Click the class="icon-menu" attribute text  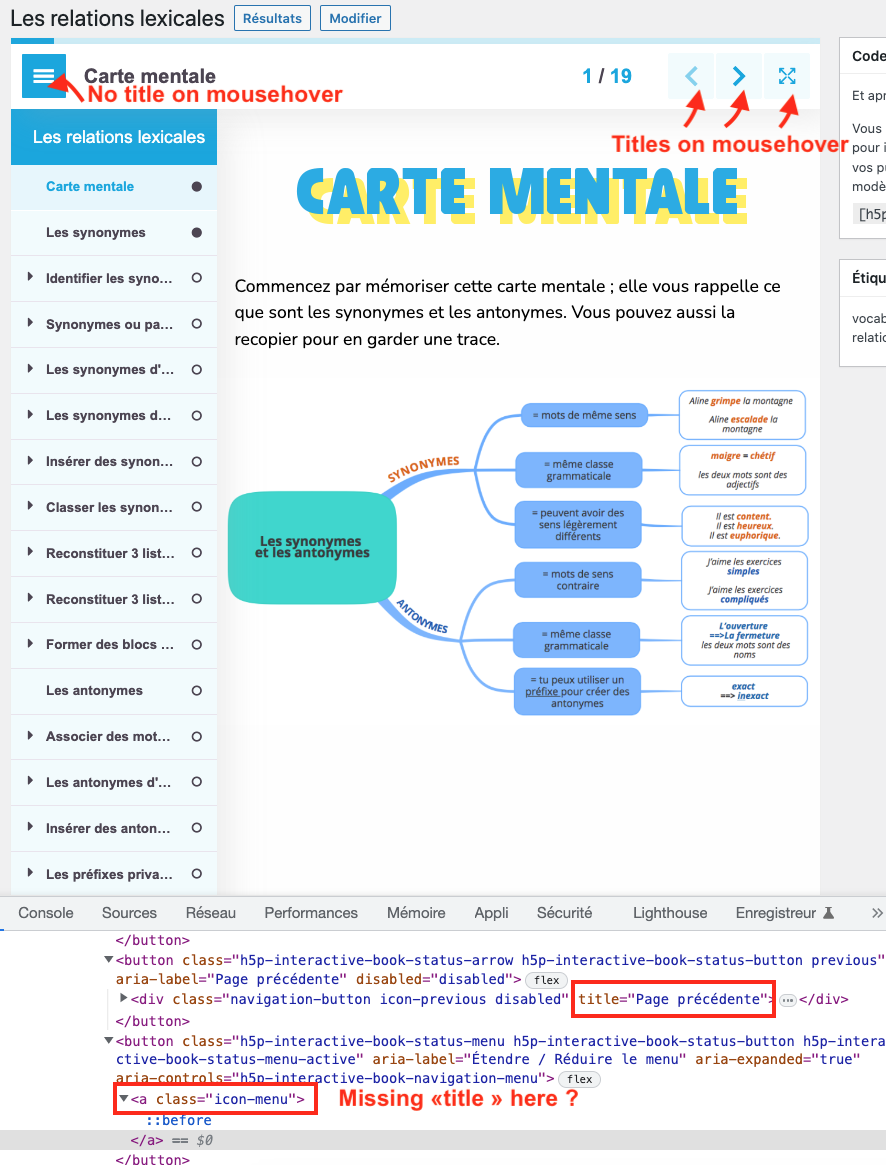click(226, 1099)
